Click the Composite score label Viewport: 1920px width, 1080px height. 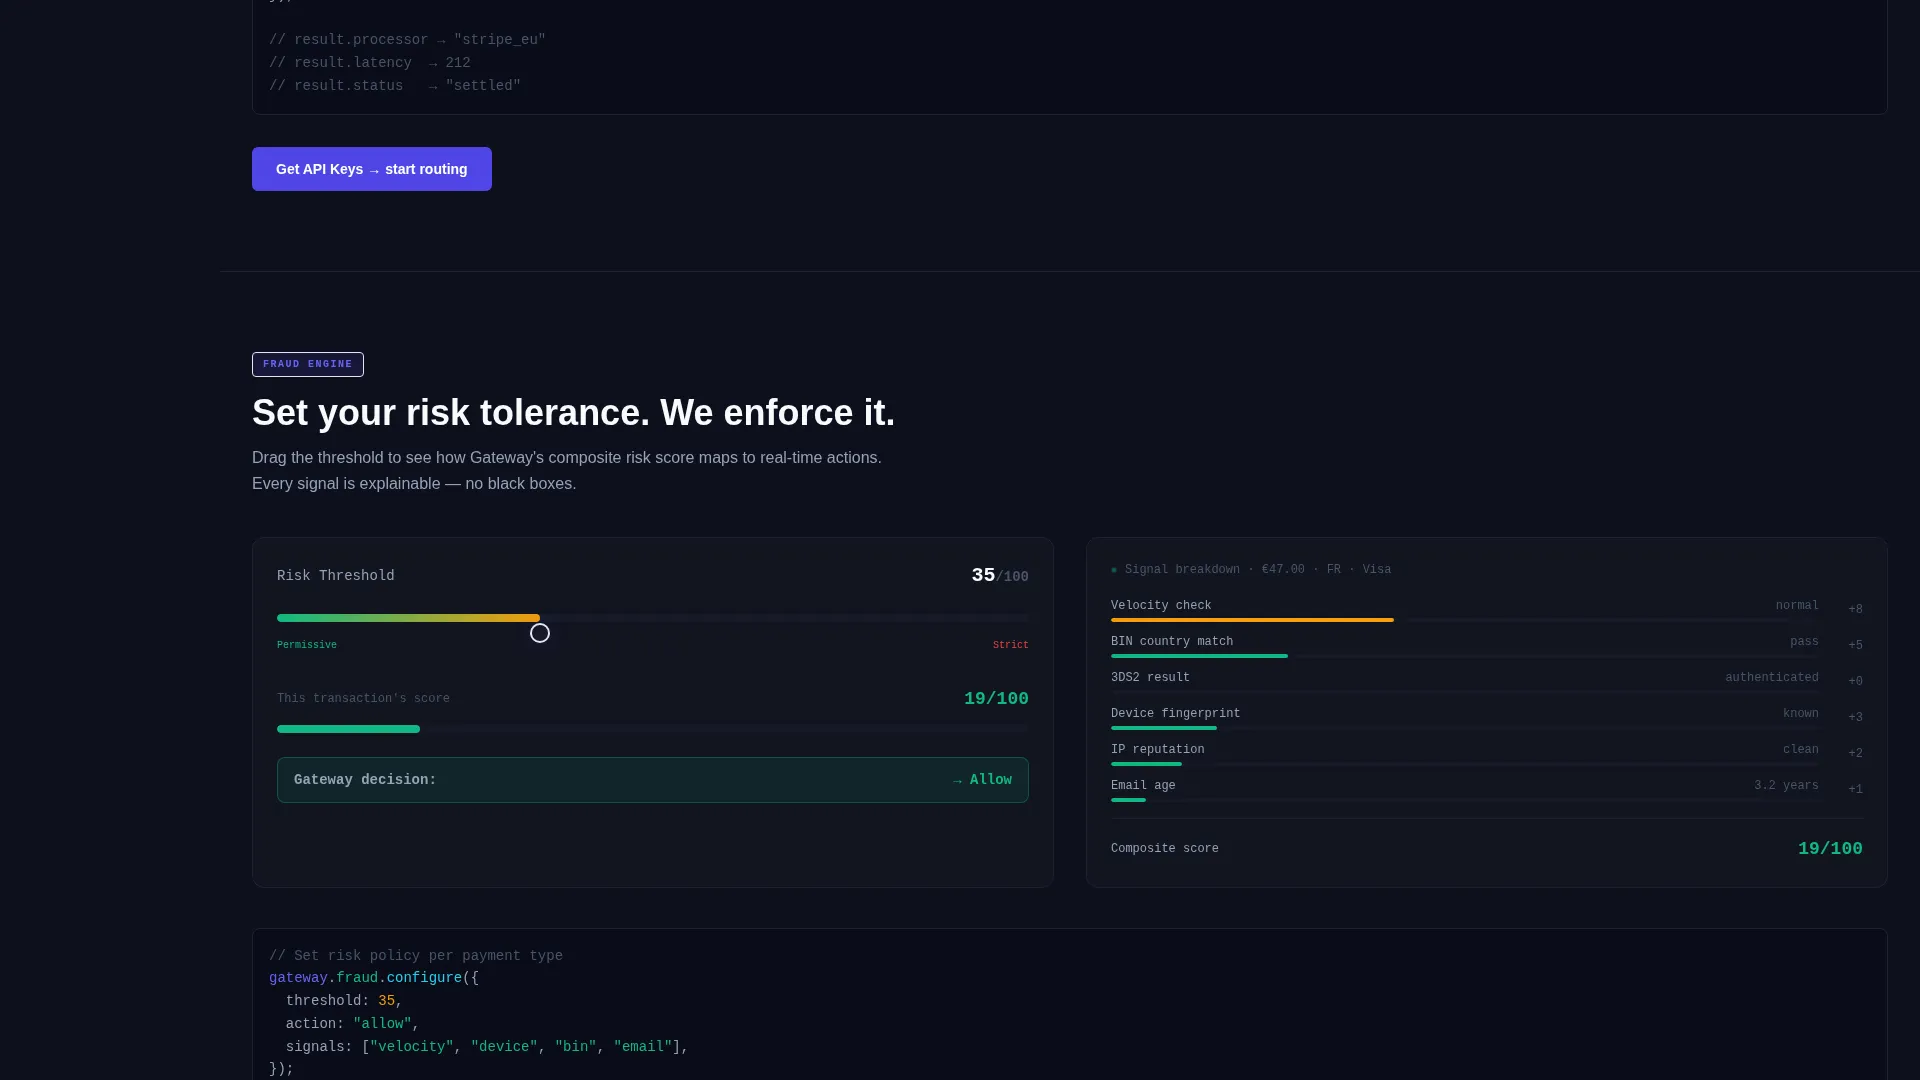pos(1165,849)
